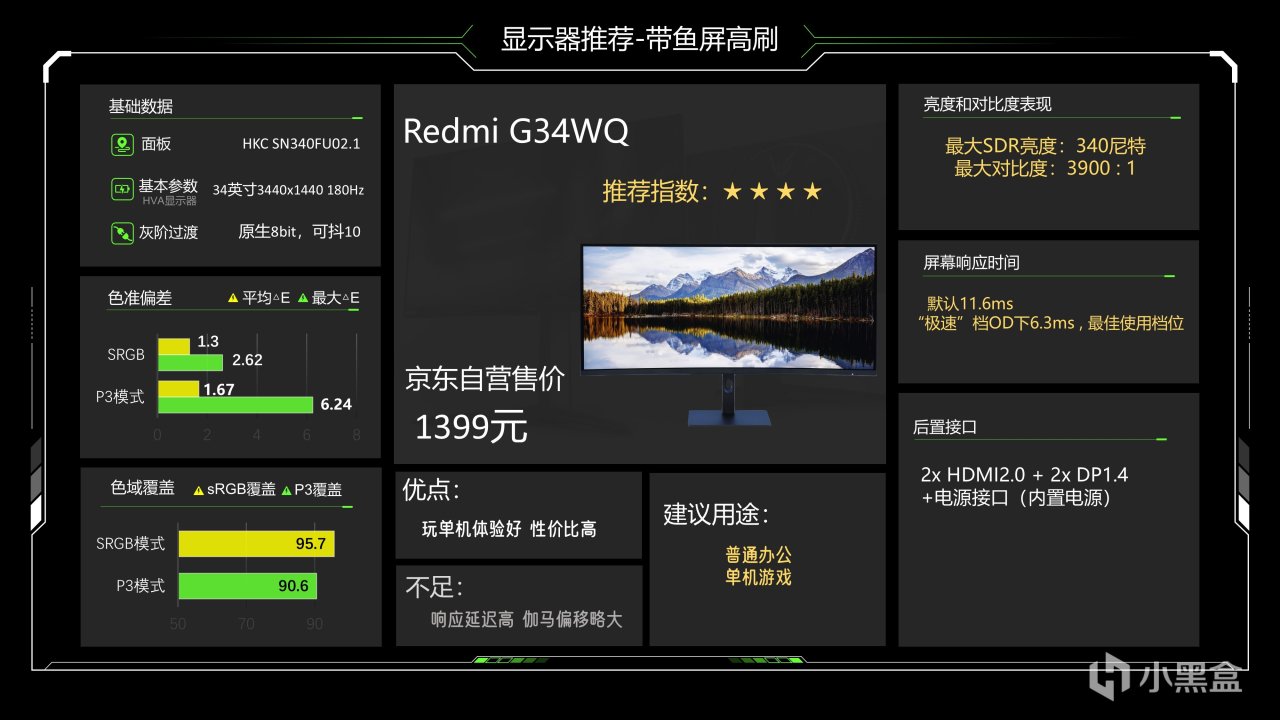Click the 不足 heading
The height and width of the screenshot is (720, 1280).
pos(434,587)
